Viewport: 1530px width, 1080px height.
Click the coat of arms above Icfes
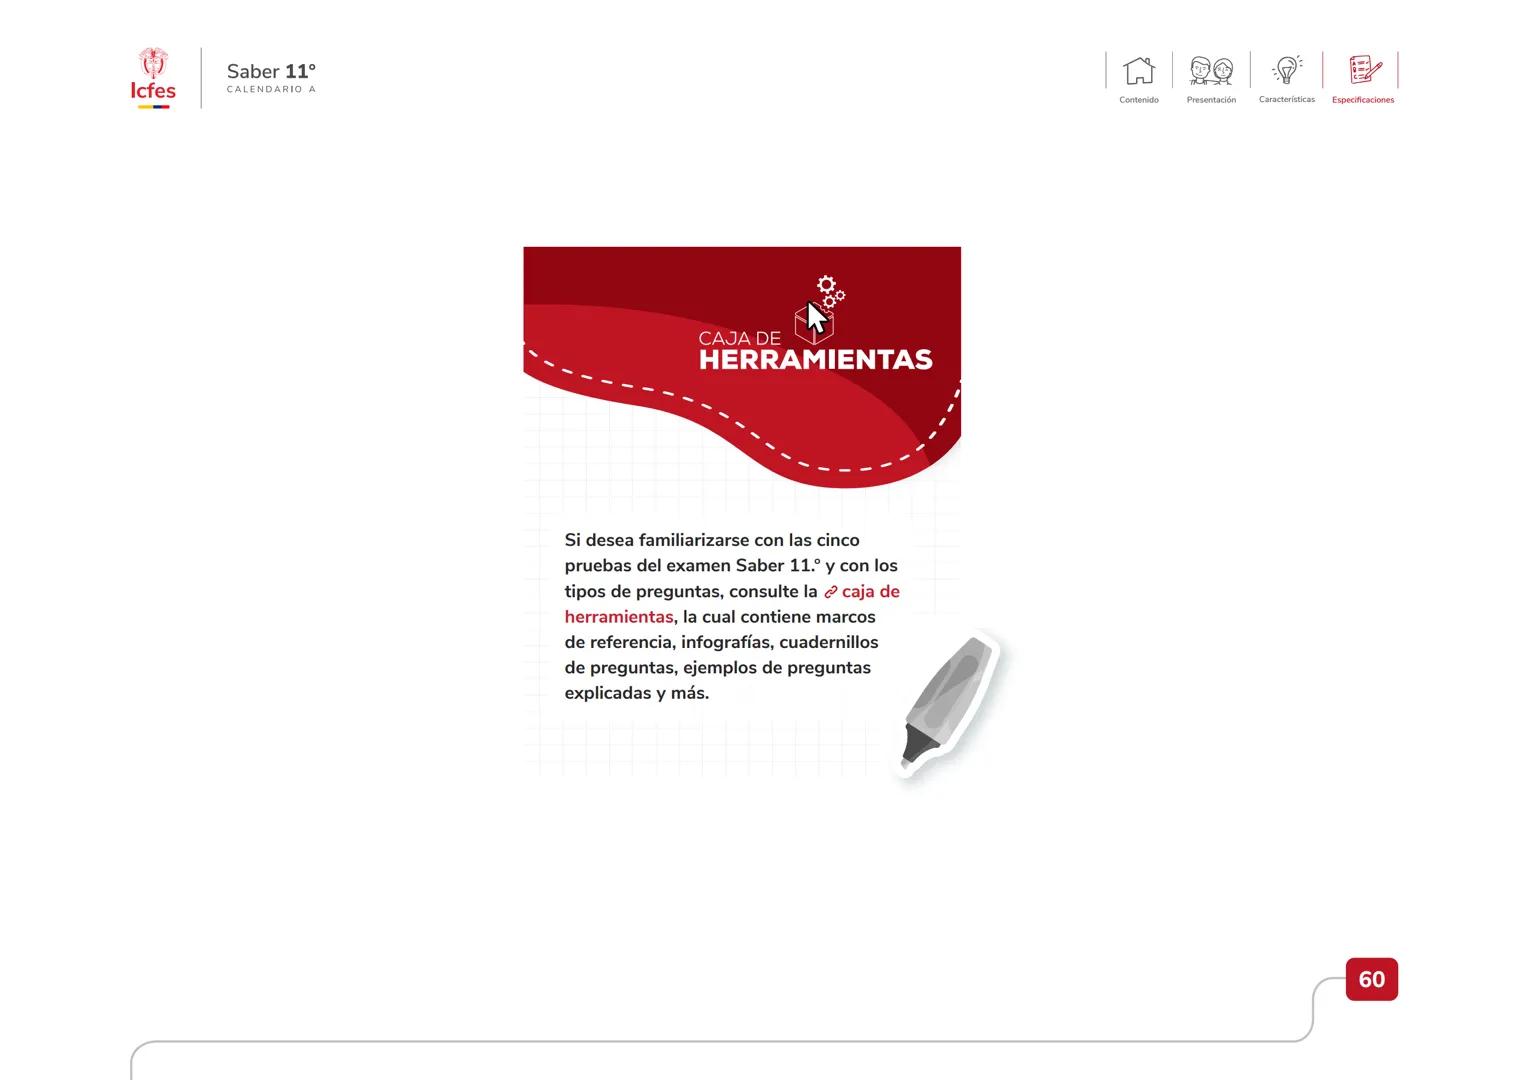coord(153,62)
